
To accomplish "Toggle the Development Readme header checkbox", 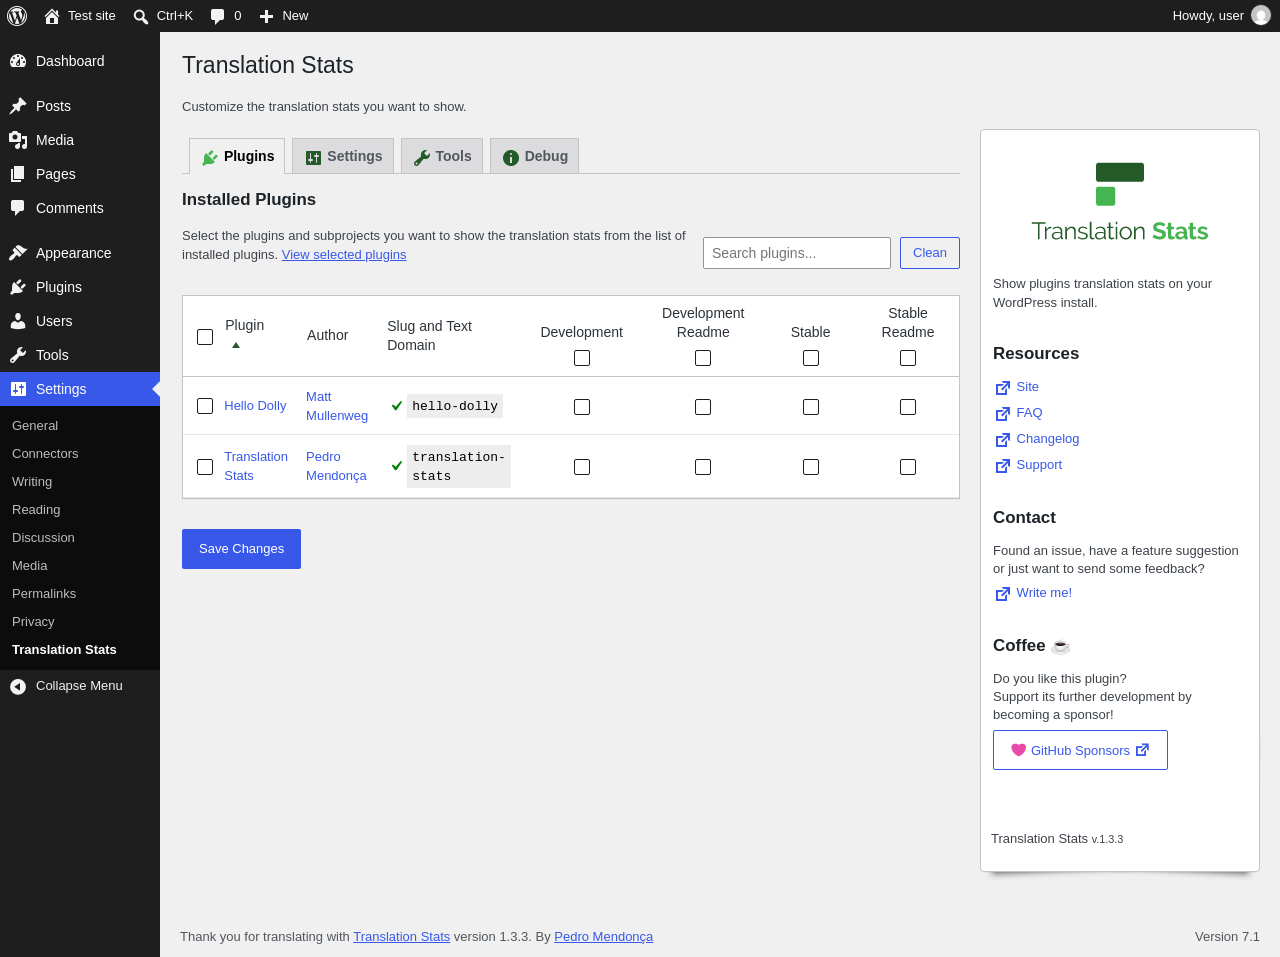I will pyautogui.click(x=703, y=358).
